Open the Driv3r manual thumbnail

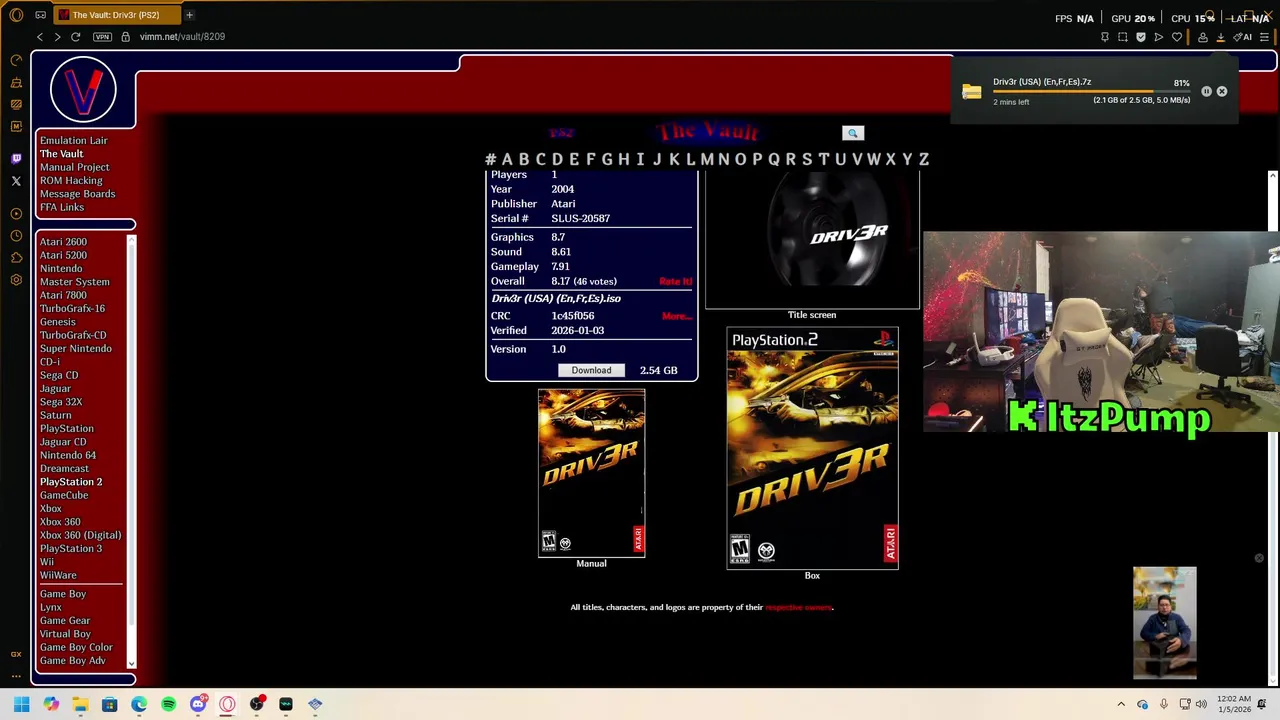(x=591, y=473)
